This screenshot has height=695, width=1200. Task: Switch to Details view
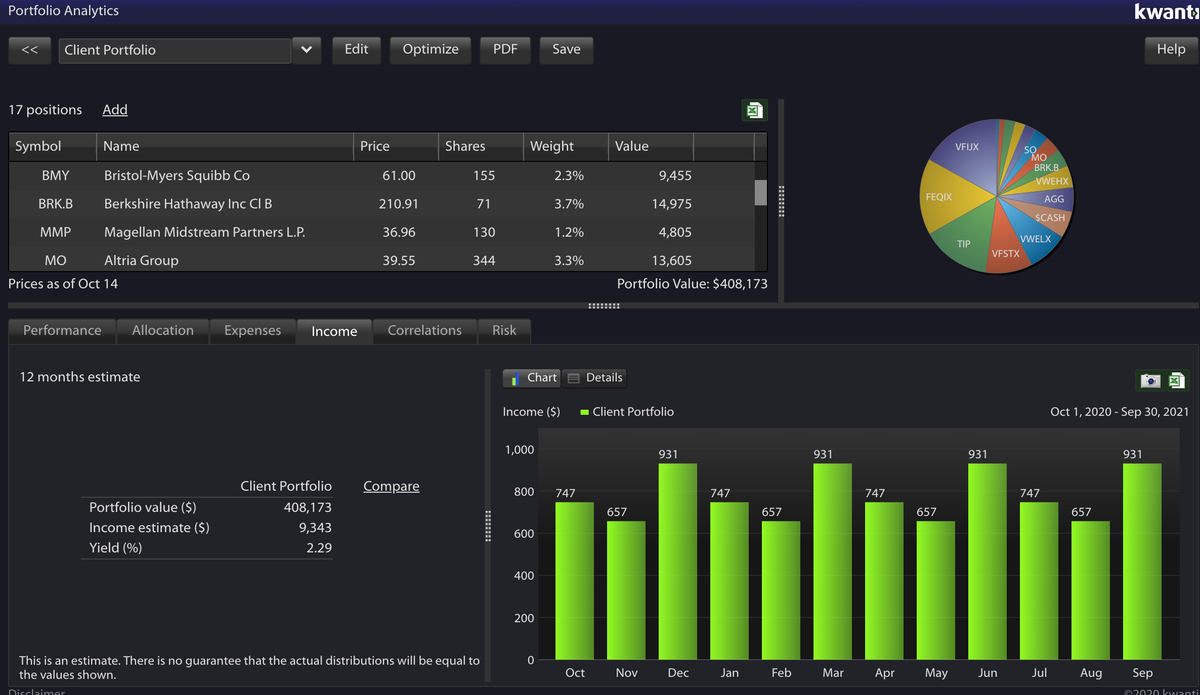click(x=594, y=378)
